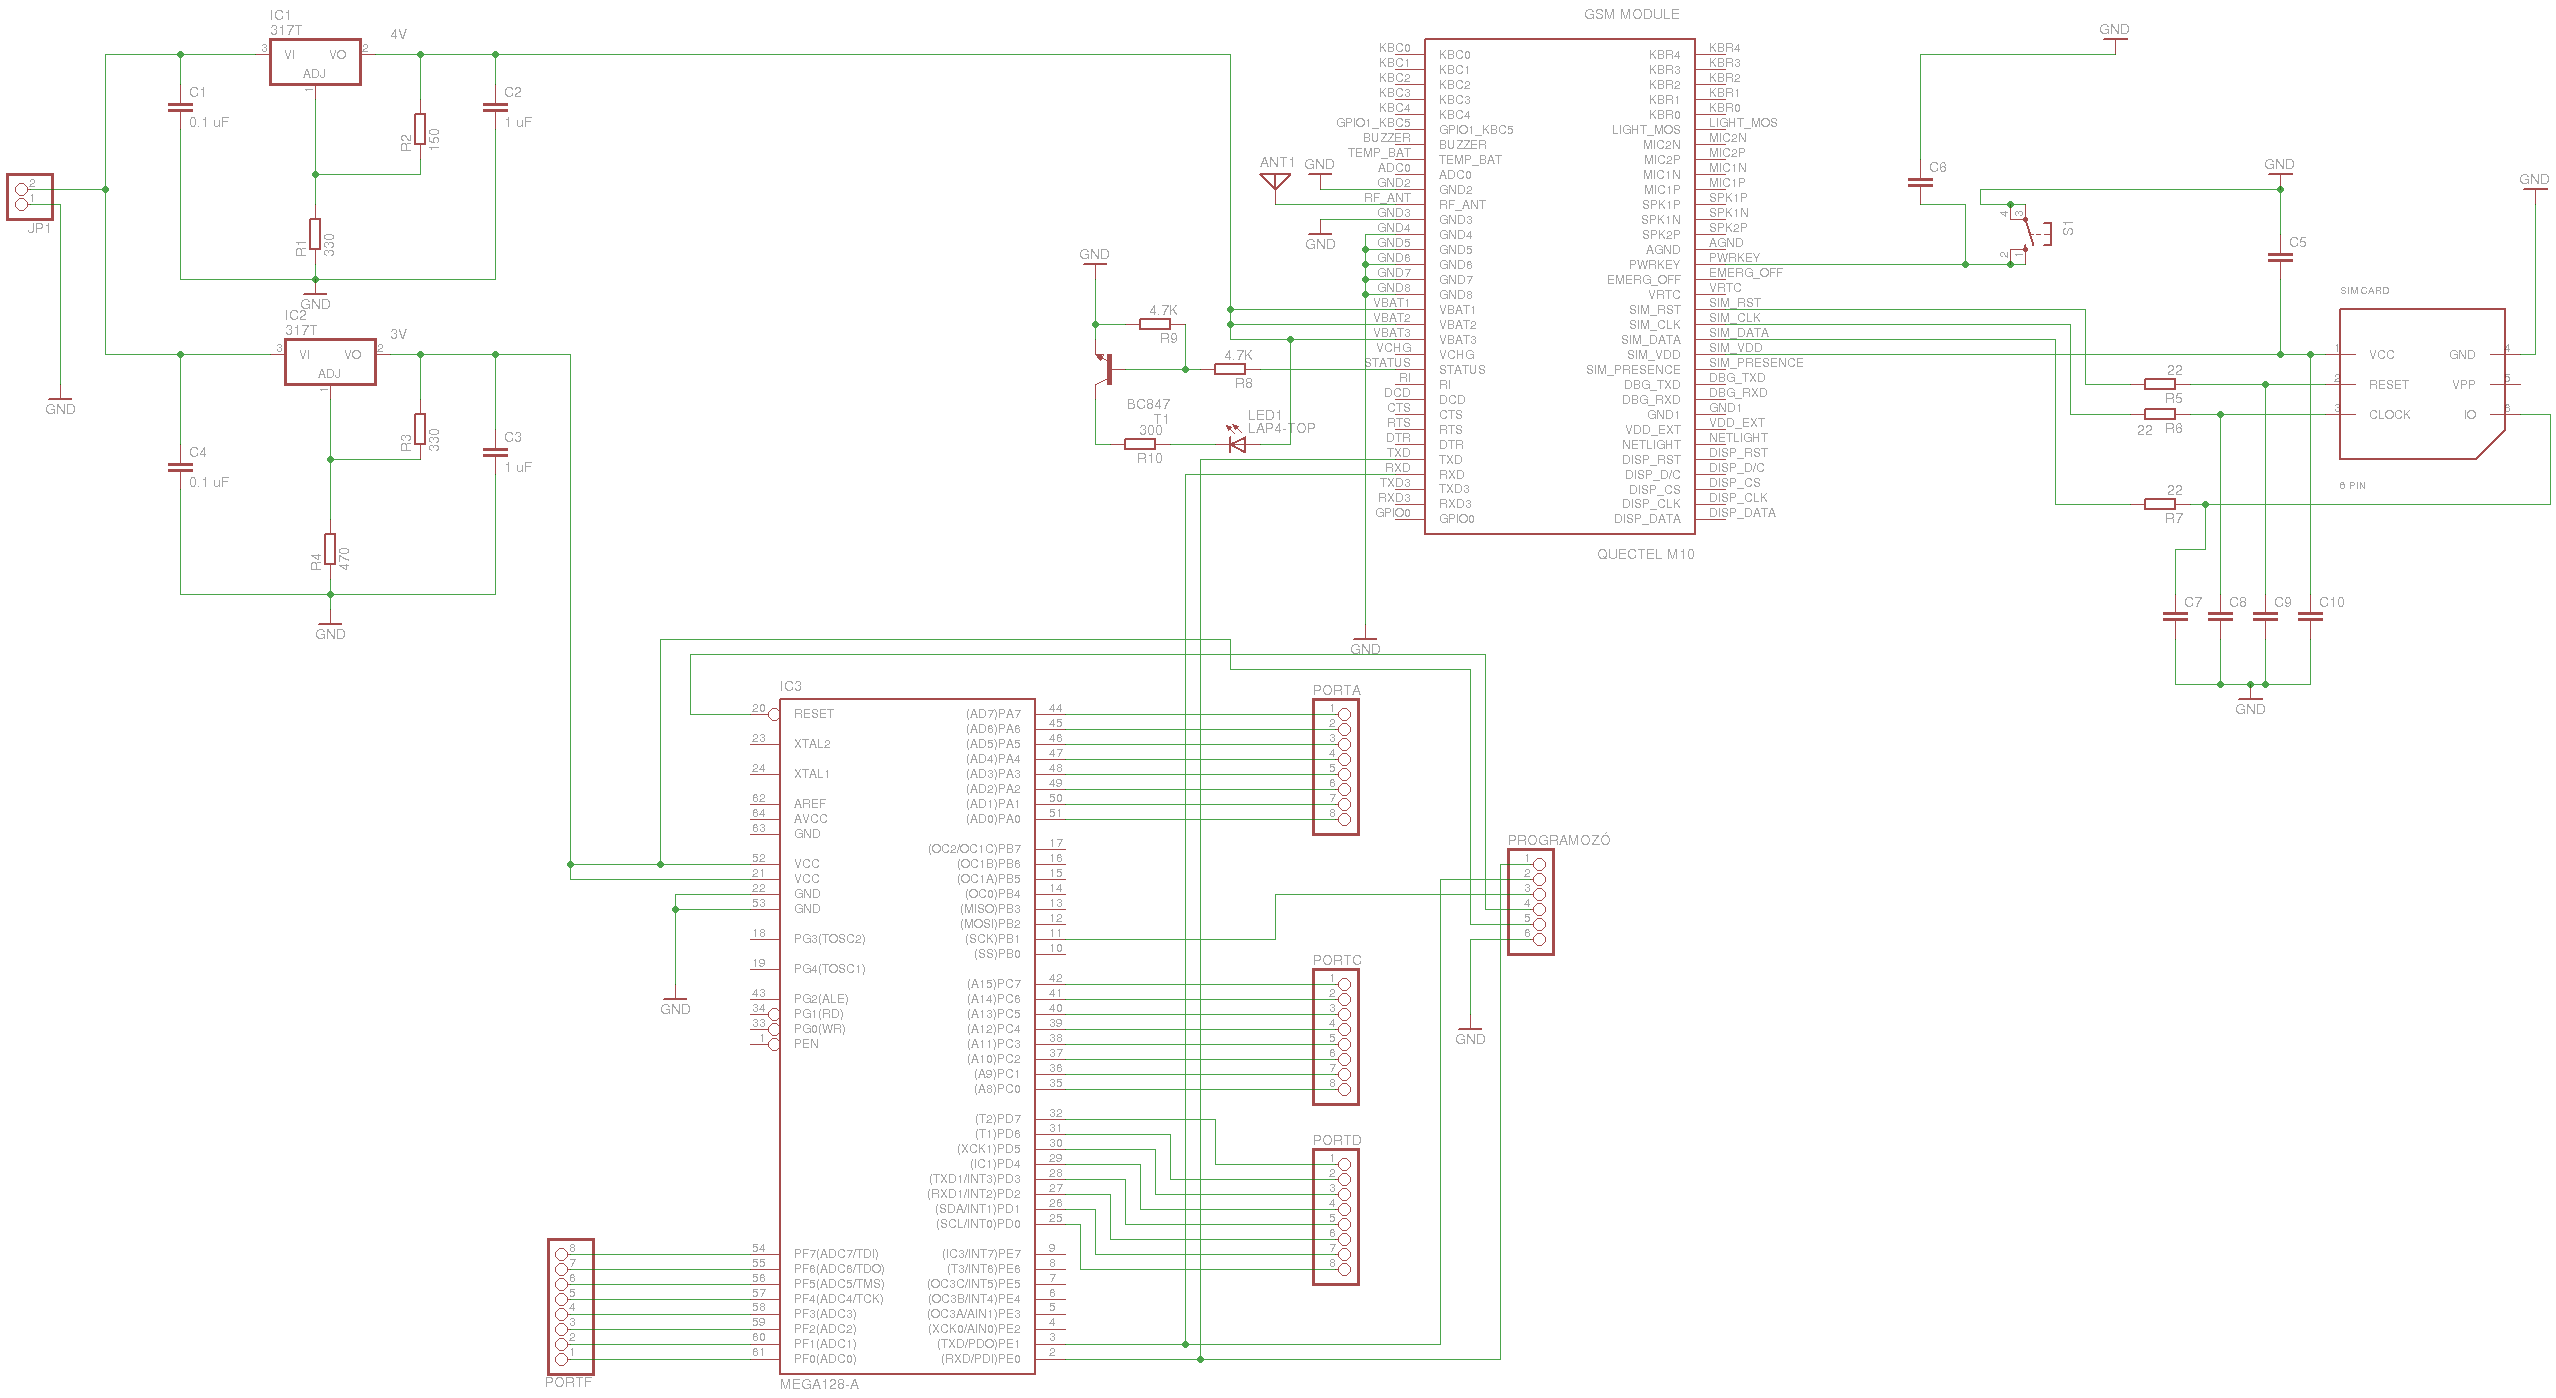
Task: Click the PORTF pin header
Action: coord(570,1306)
